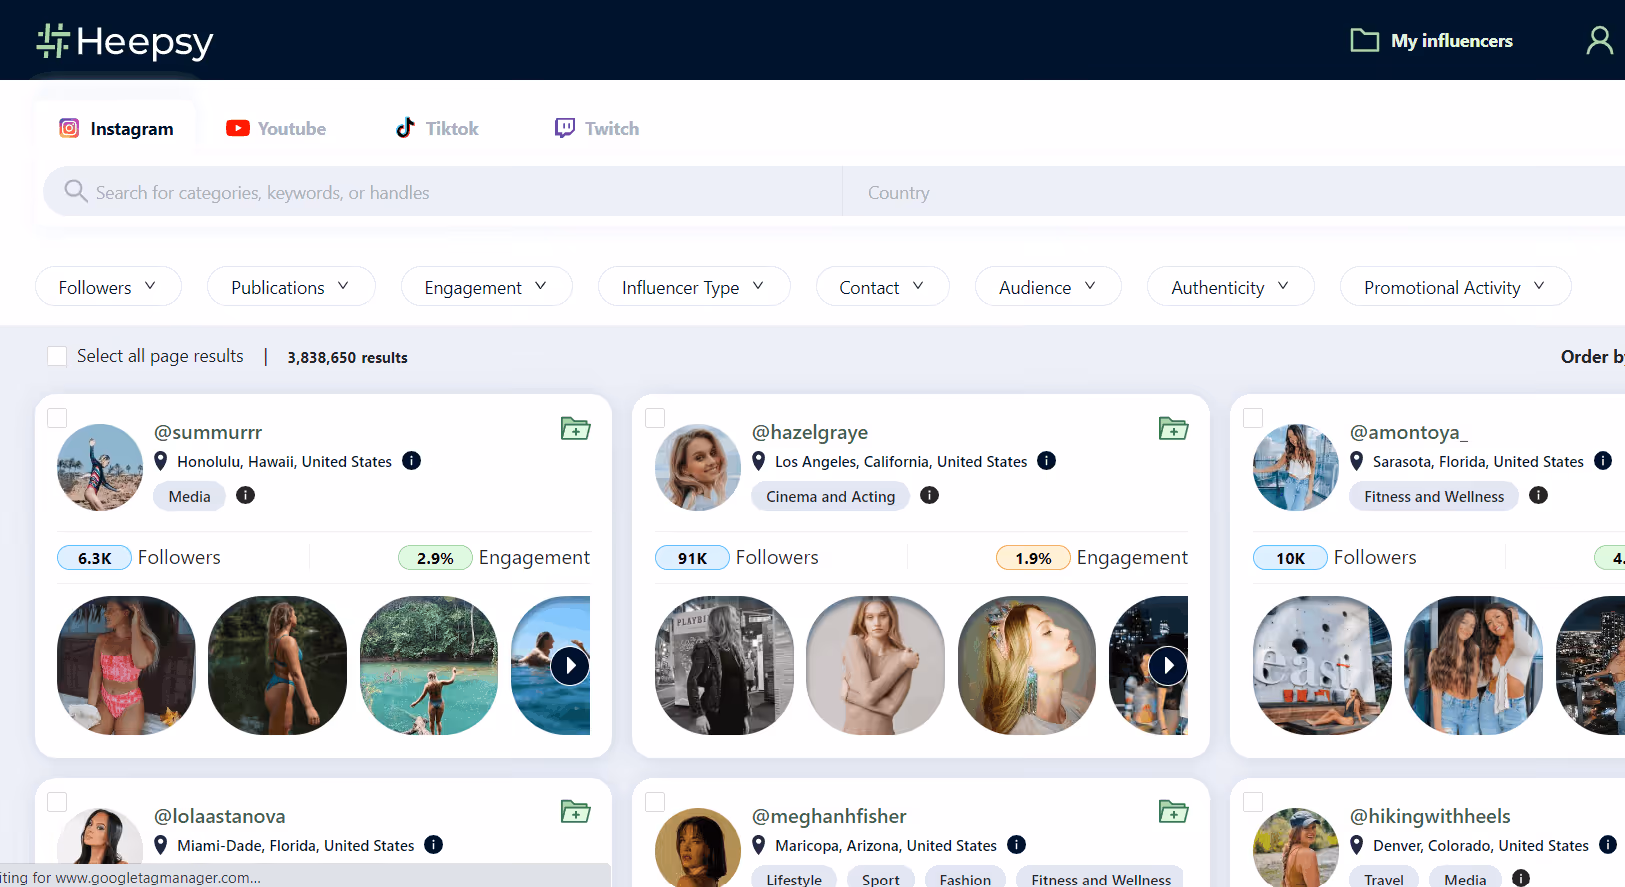Play the video post on @hazelgraye card
Image resolution: width=1625 pixels, height=887 pixels.
(1167, 666)
